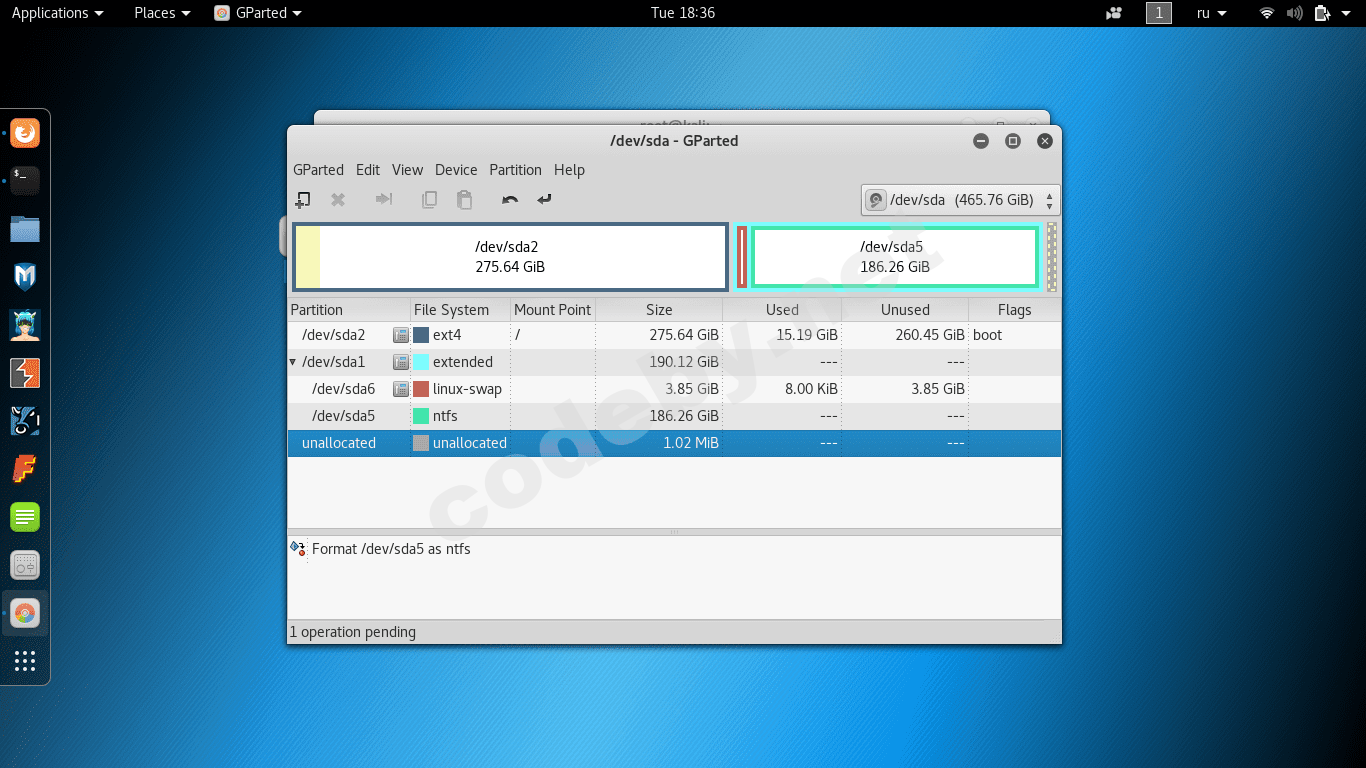Click the Delete partition X icon
1366x768 pixels.
tap(338, 200)
